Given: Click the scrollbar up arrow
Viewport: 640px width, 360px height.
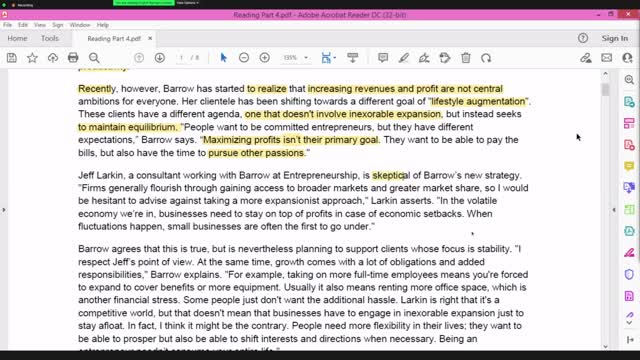Looking at the screenshot, I should tap(605, 74).
